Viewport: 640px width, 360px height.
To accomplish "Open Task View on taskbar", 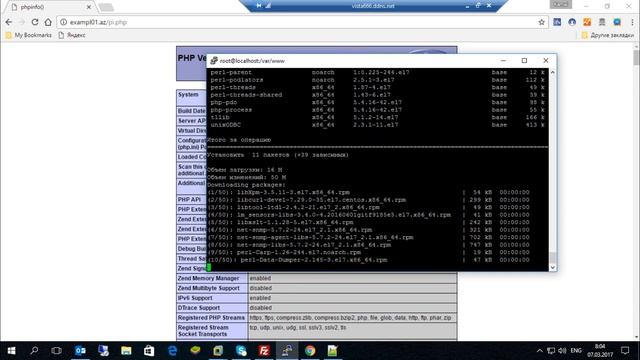I will click(57, 350).
